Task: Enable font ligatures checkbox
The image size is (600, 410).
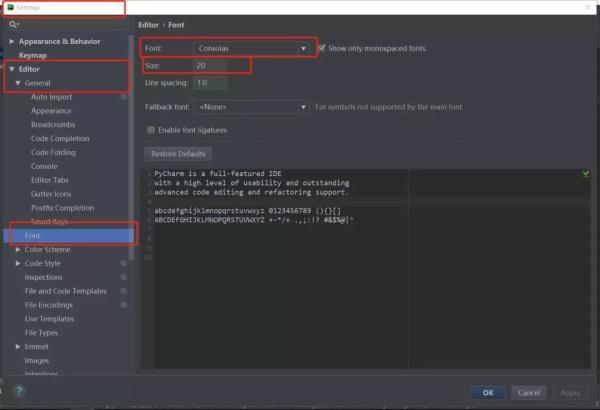Action: (x=151, y=130)
